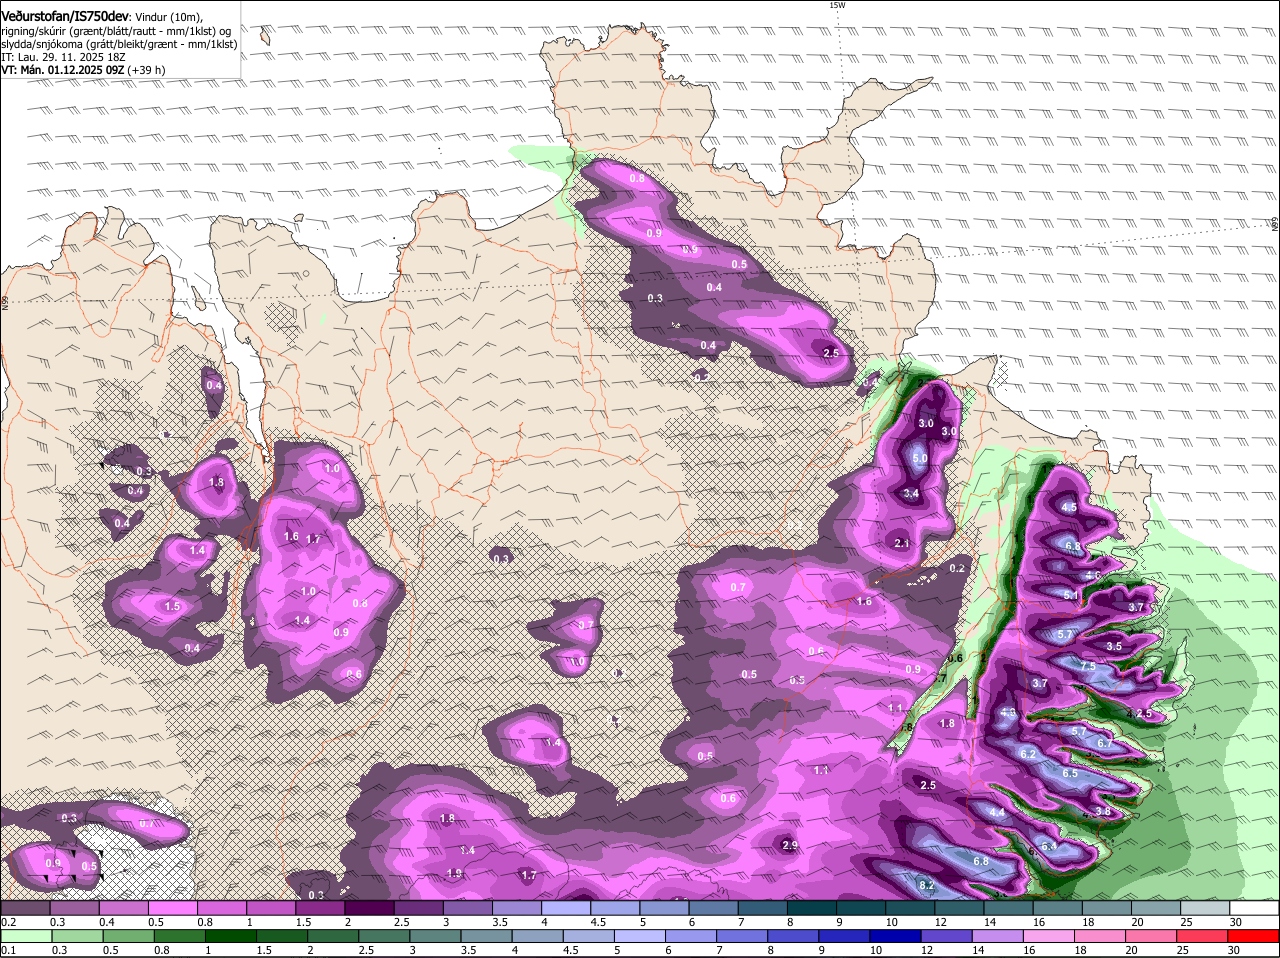Select lower legend swatch between 3 and 3.5
Screen dimensions: 1280x958
click(x=437, y=935)
